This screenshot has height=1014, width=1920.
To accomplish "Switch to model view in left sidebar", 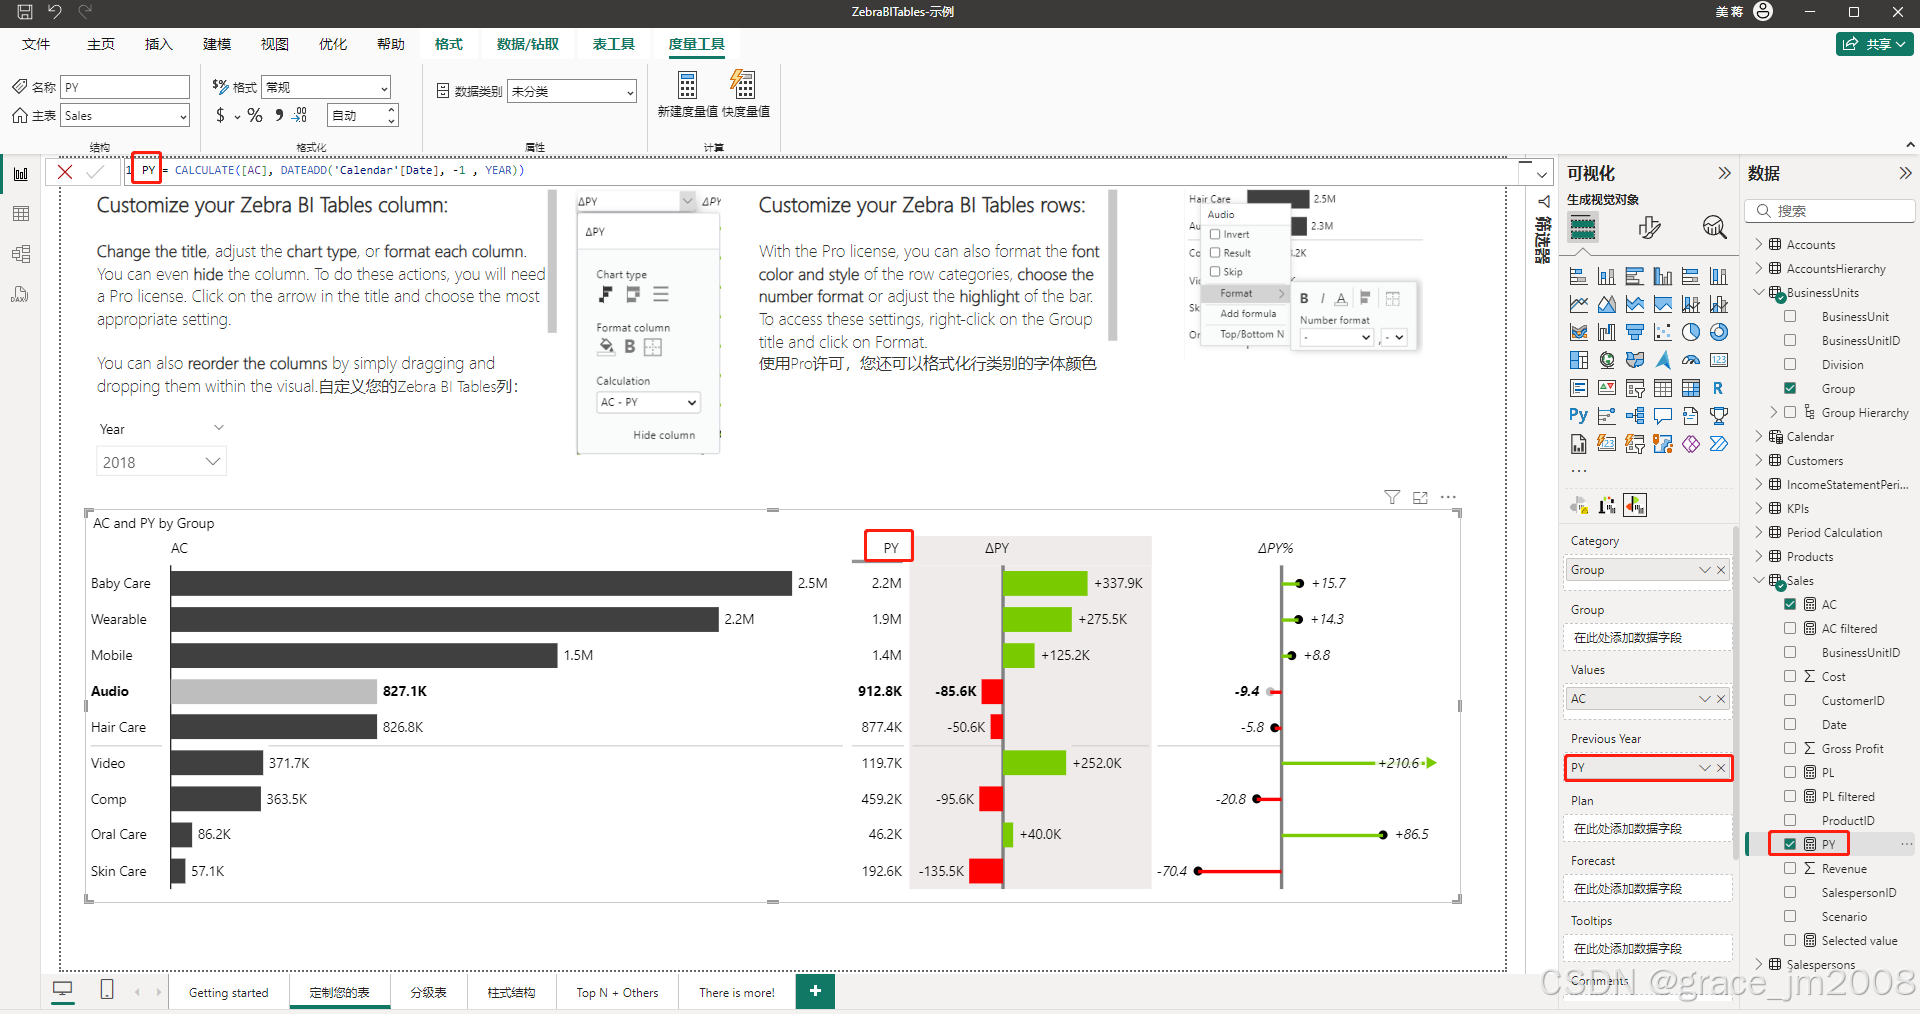I will (21, 254).
